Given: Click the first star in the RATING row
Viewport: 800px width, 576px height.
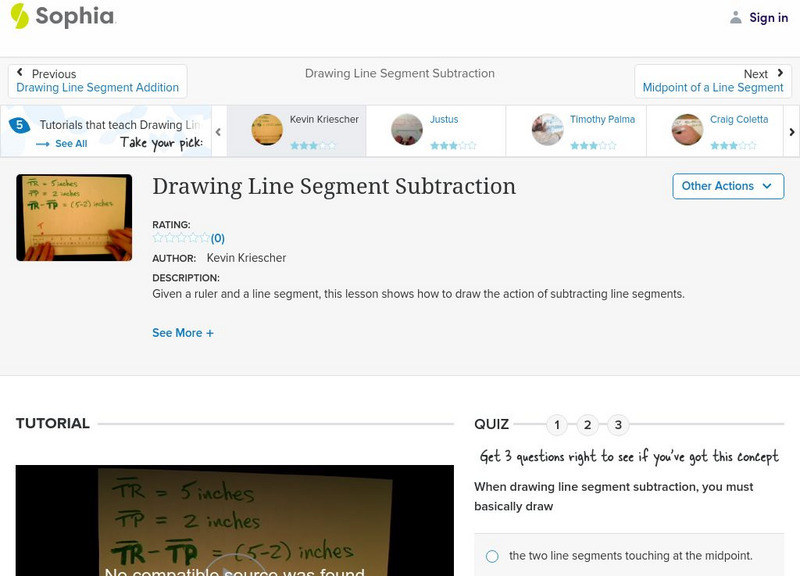Looking at the screenshot, I should click(x=158, y=238).
